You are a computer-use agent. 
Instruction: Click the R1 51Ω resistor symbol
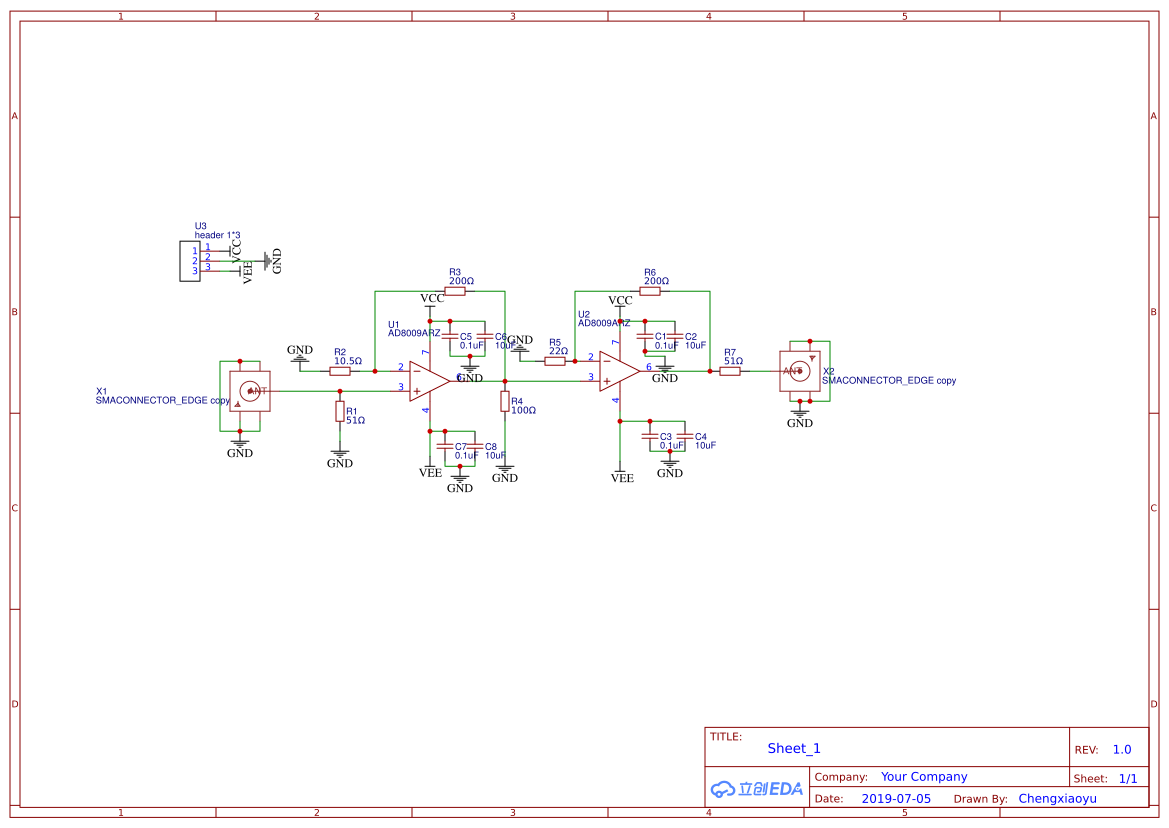pos(340,411)
